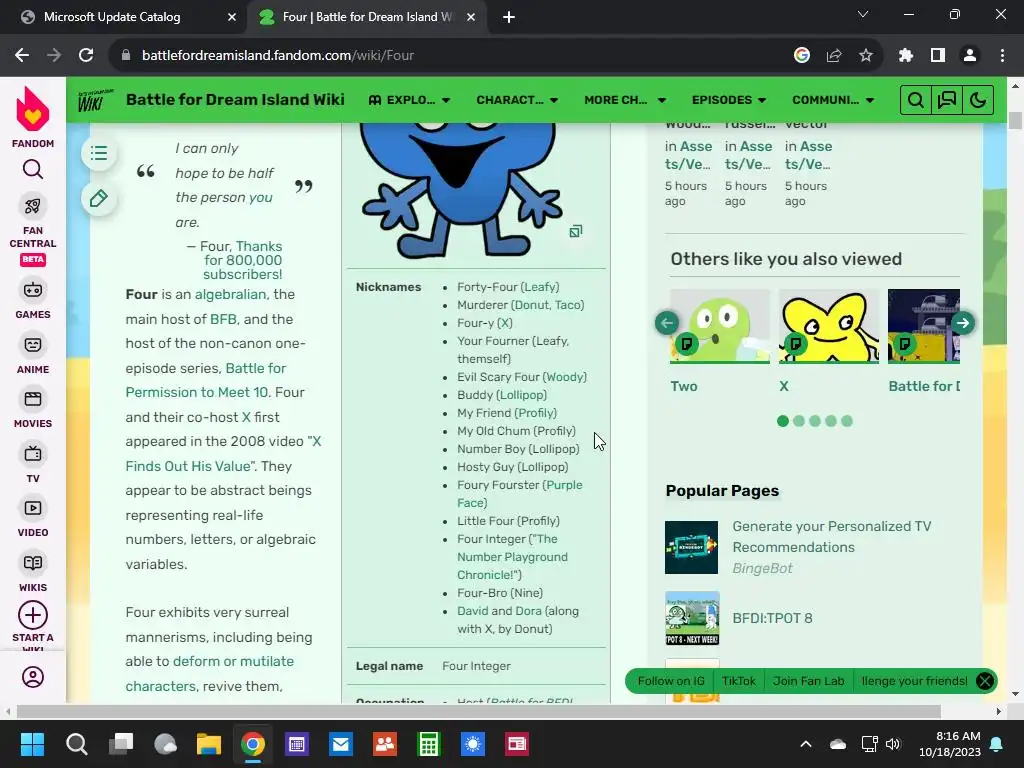Viewport: 1024px width, 768px height.
Task: Expand the Episodes dropdown menu
Action: coord(729,100)
